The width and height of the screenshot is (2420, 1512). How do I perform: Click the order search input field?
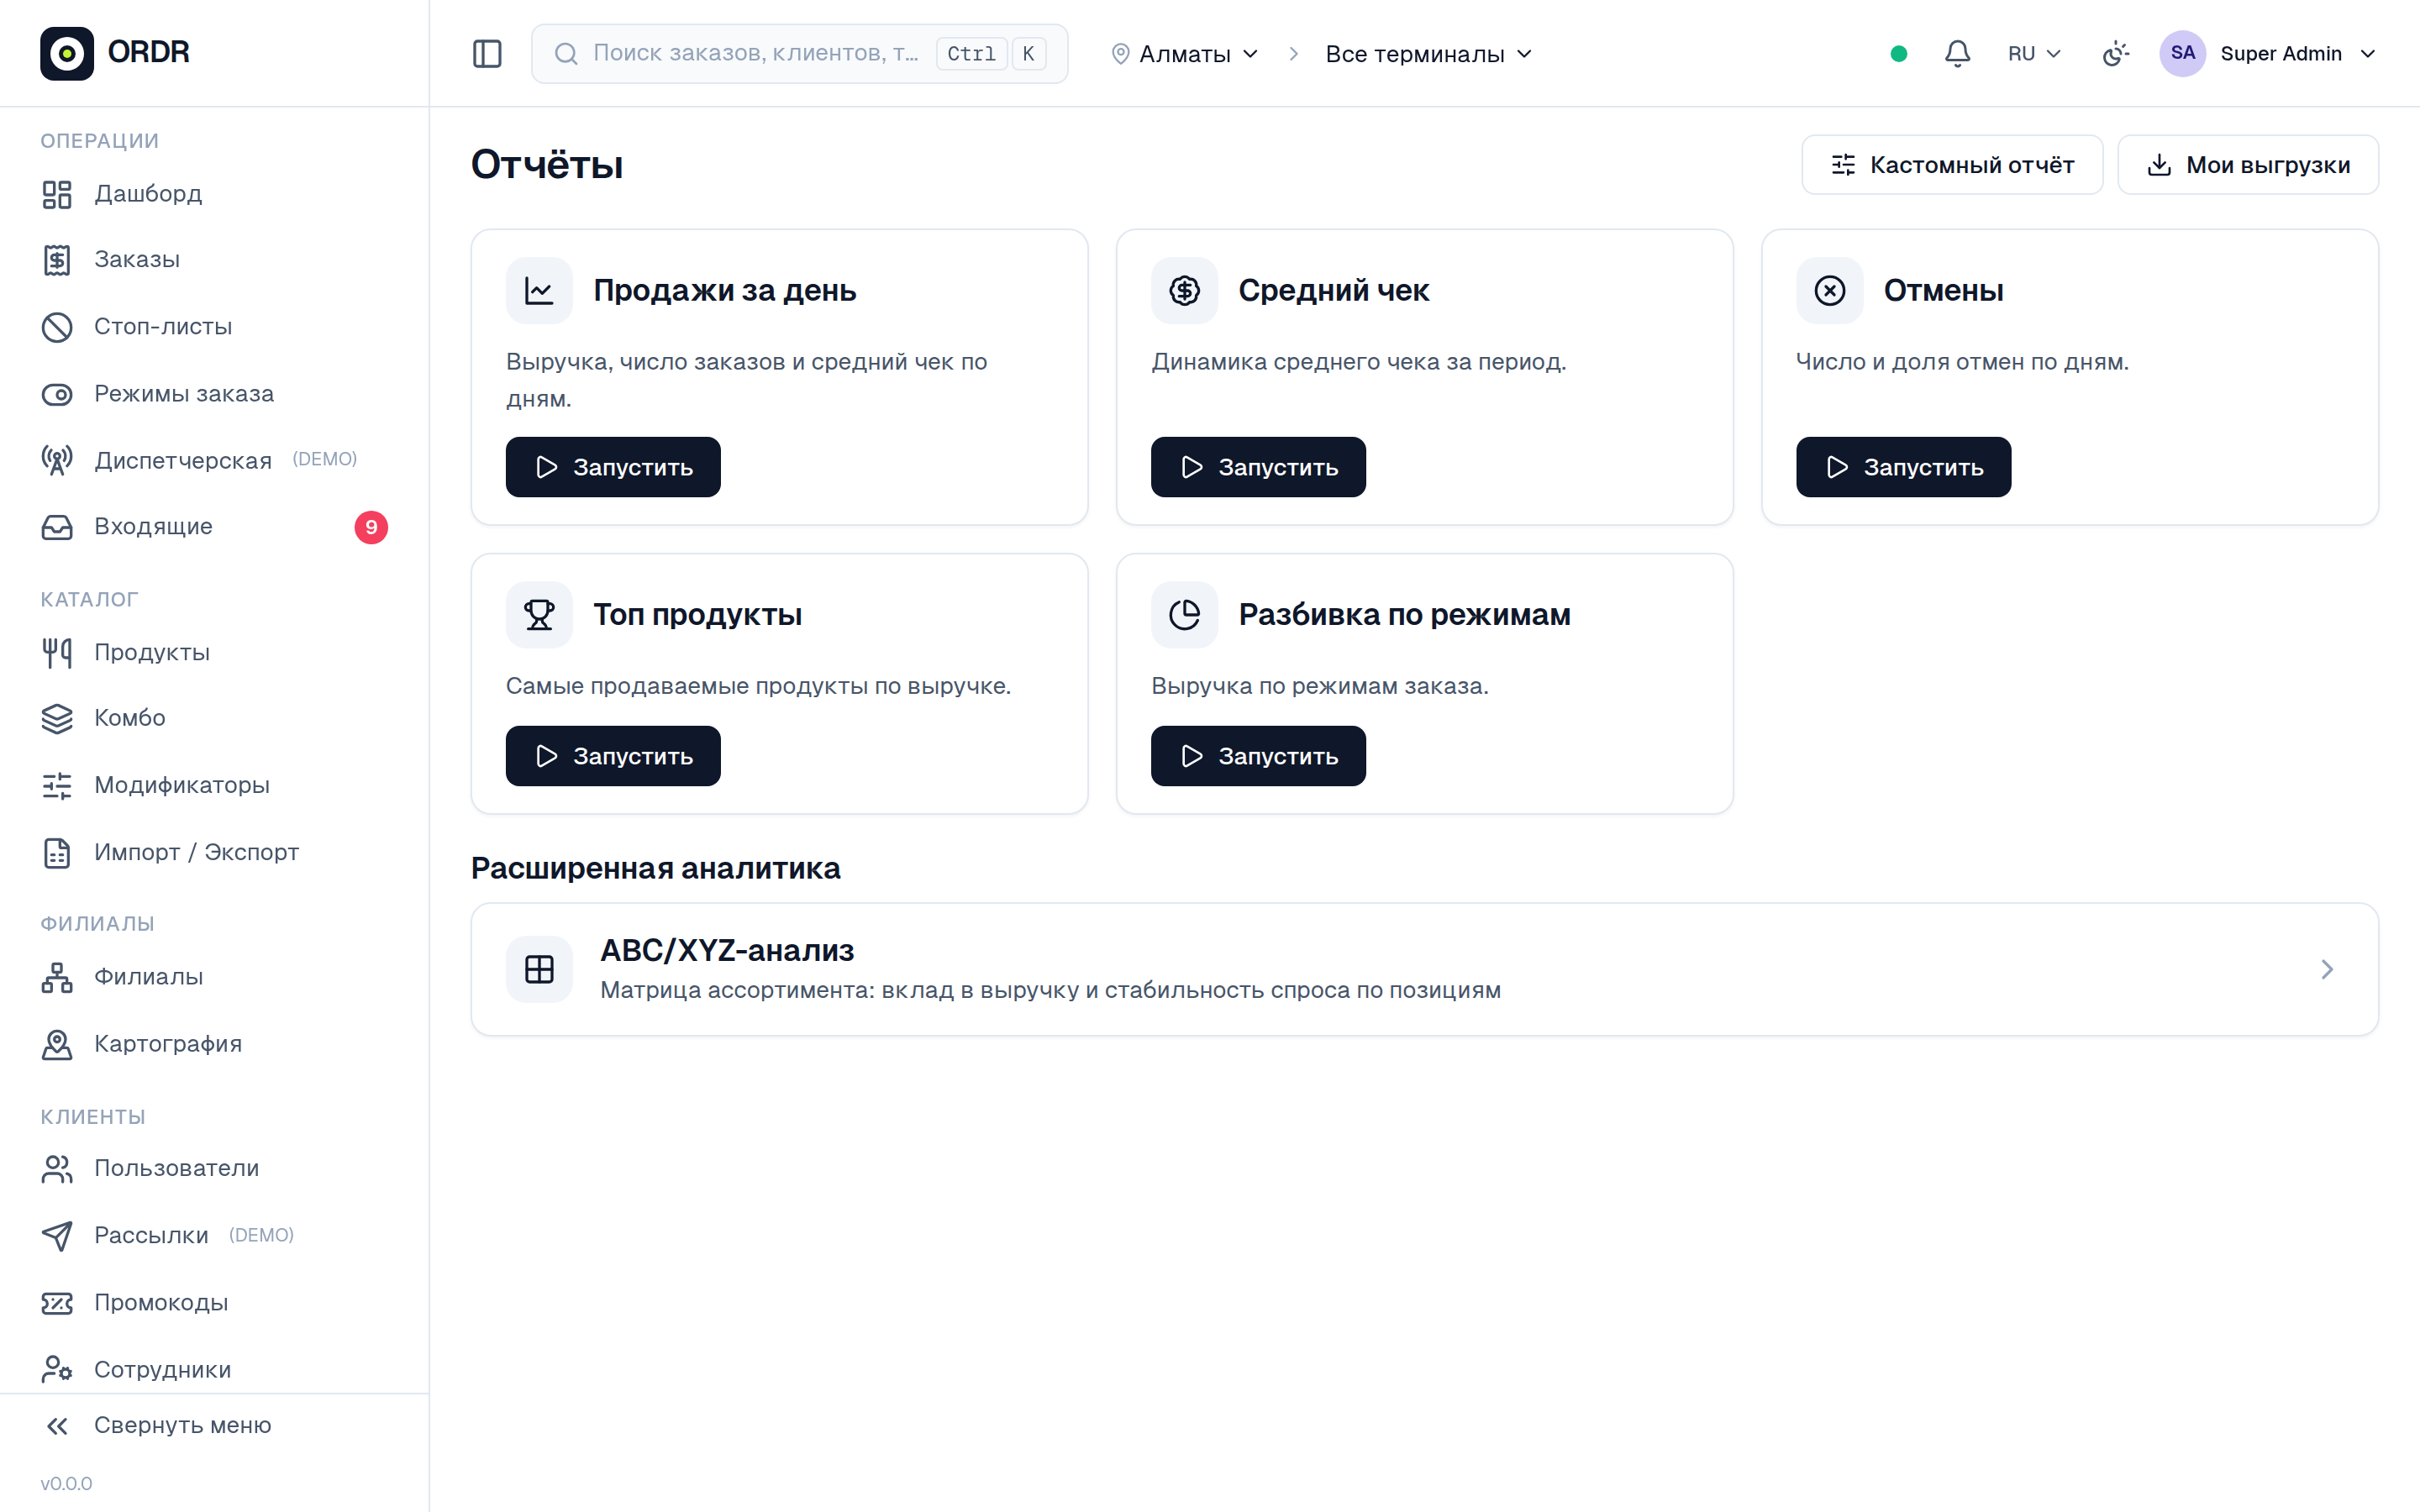799,54
